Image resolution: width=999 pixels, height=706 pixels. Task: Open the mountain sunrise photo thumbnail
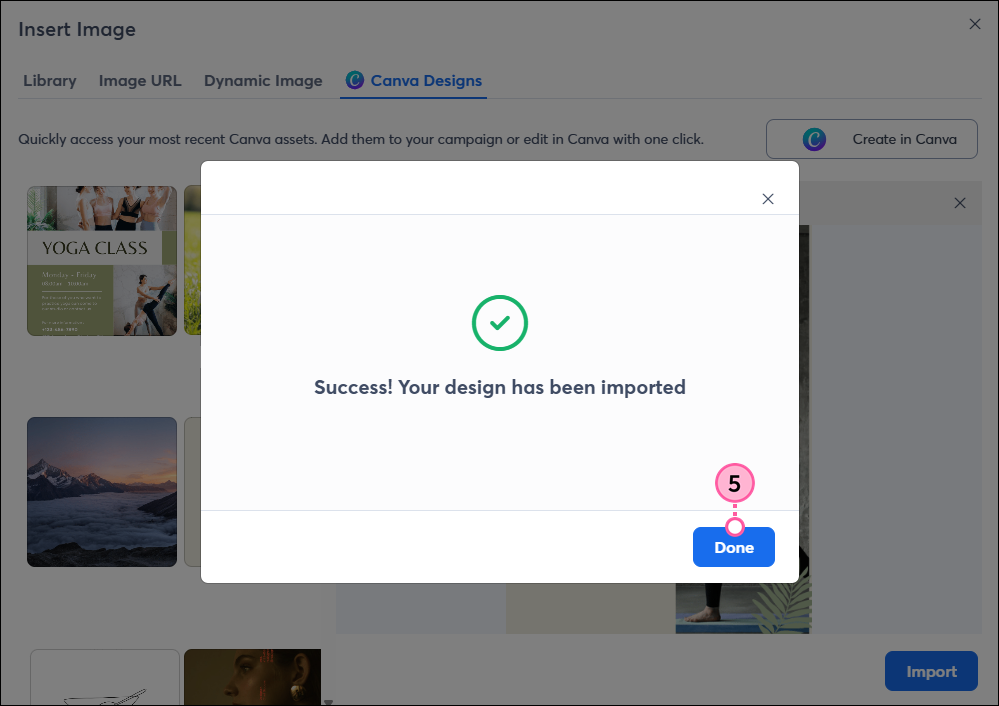point(101,491)
